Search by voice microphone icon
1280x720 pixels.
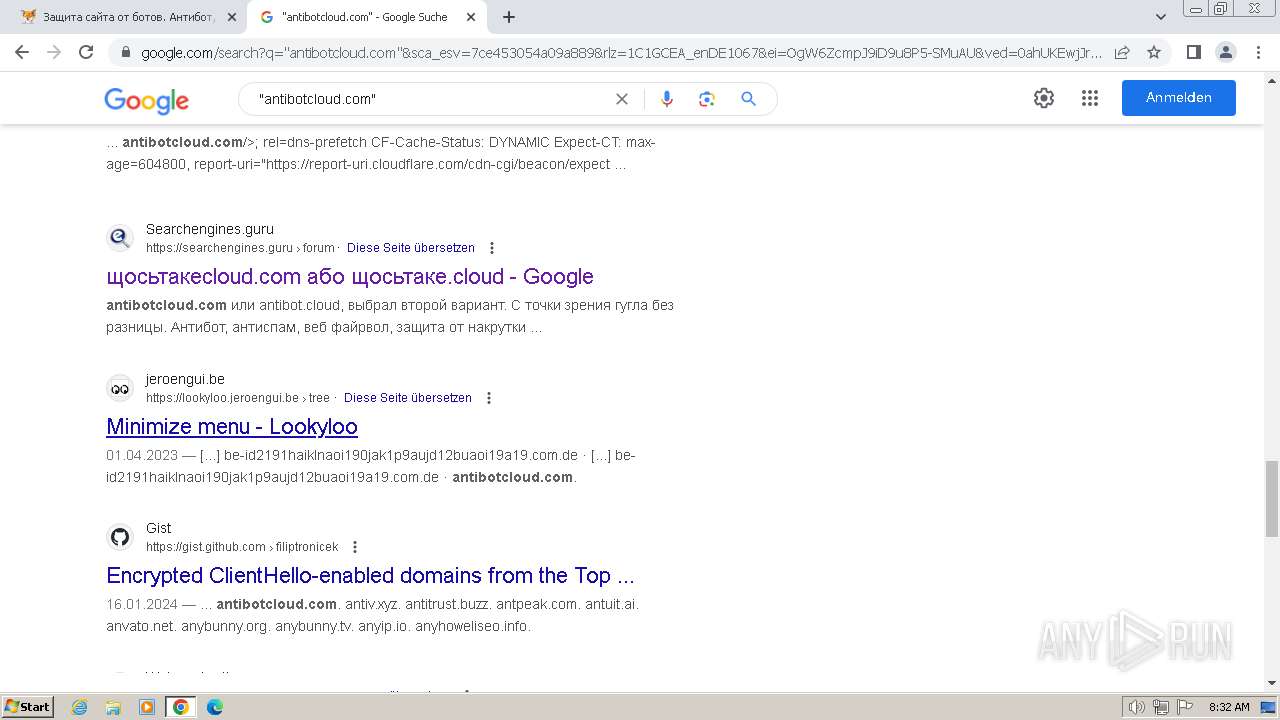[667, 99]
